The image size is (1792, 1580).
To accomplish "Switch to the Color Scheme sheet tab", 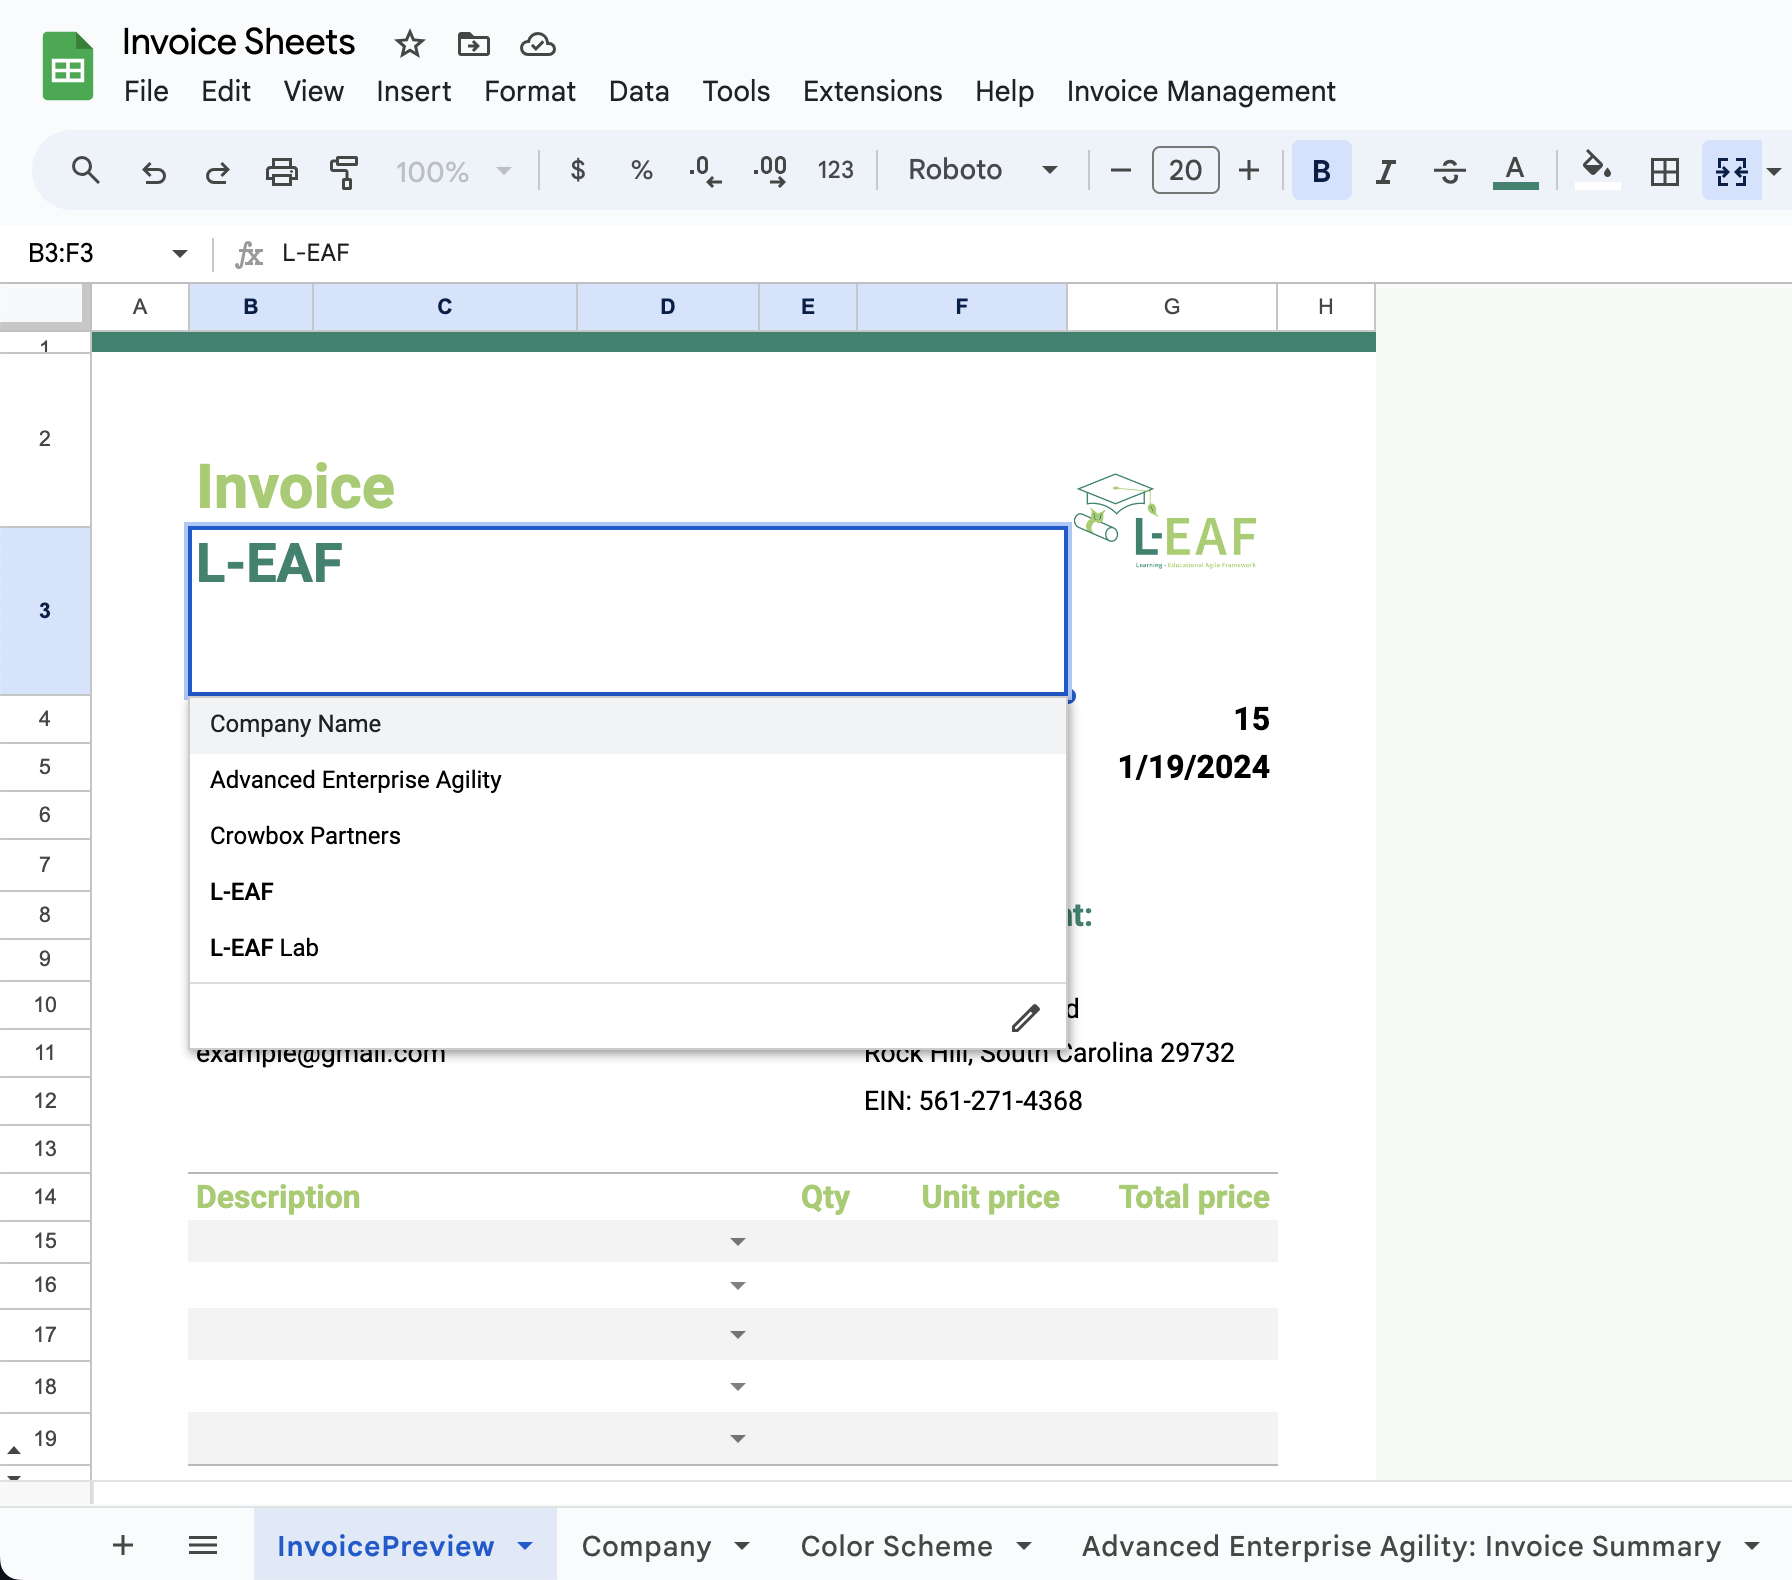I will [x=896, y=1546].
